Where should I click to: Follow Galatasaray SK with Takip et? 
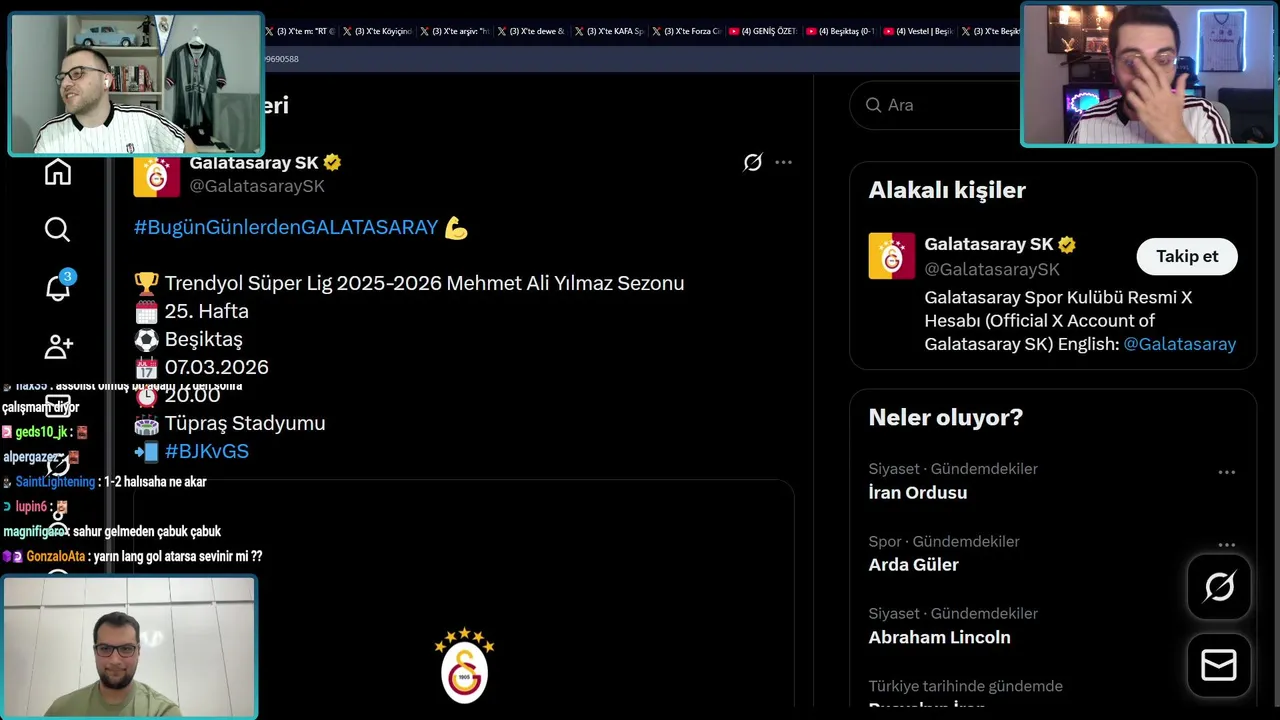1187,257
